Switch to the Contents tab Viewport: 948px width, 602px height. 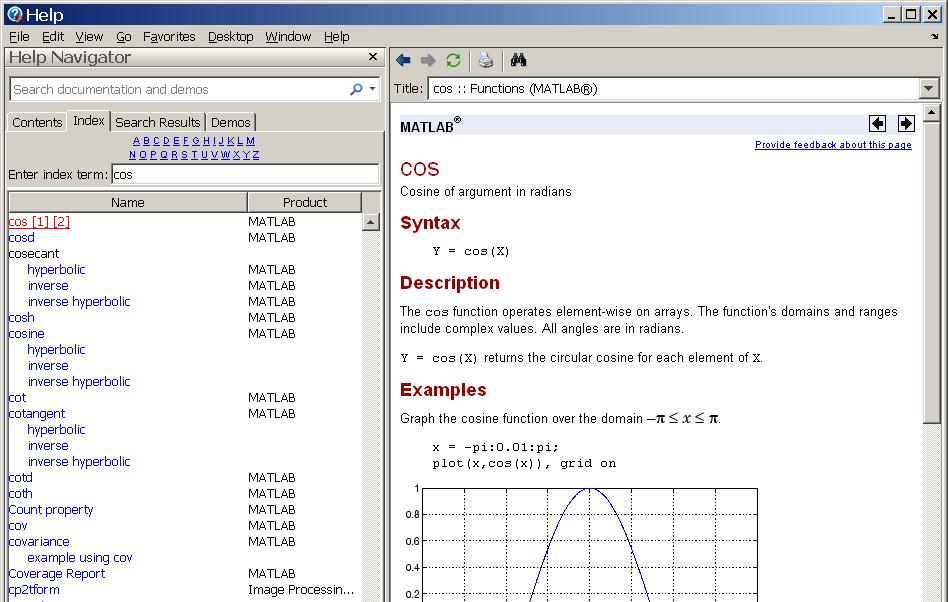(x=37, y=122)
